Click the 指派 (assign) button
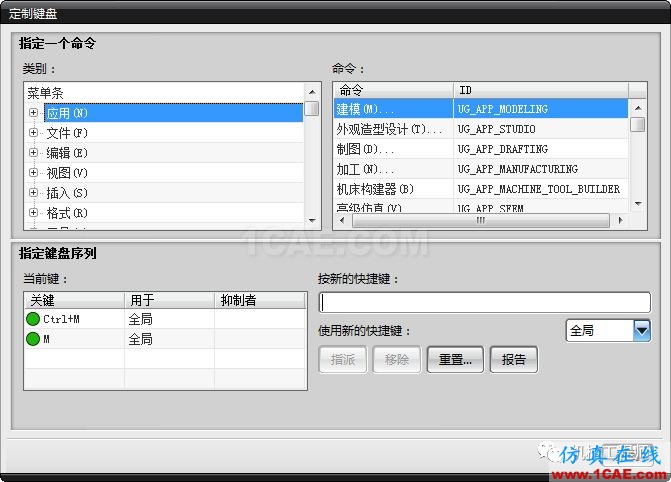The image size is (671, 482). click(343, 360)
